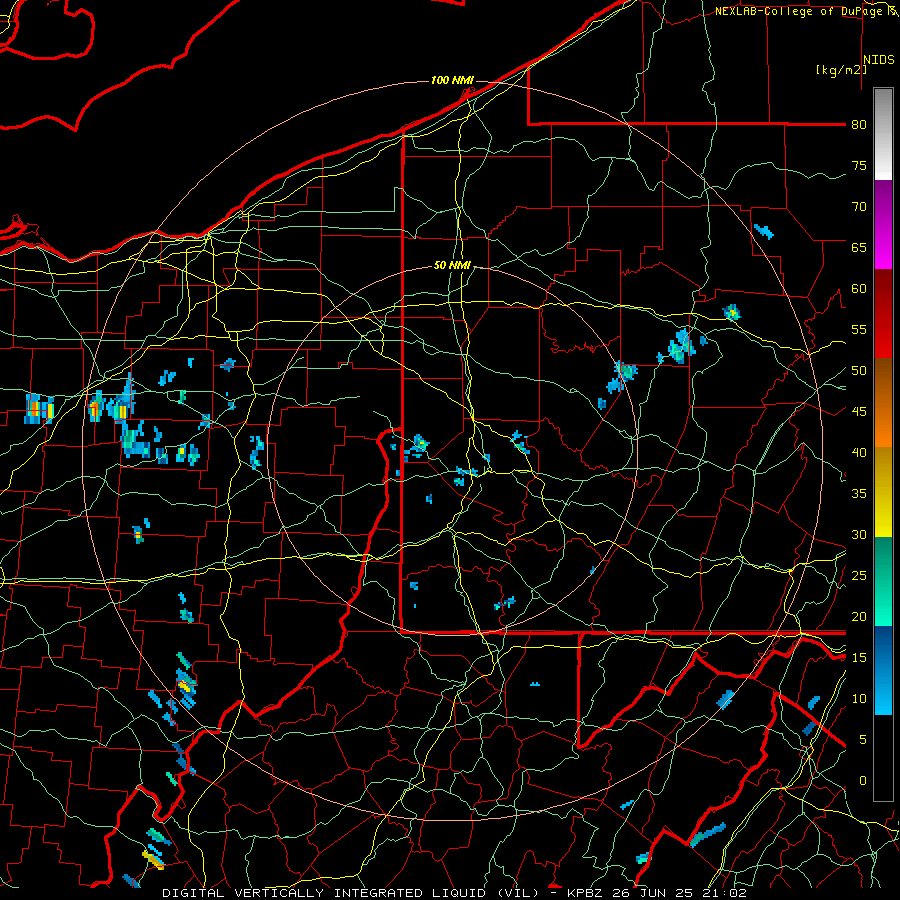Click the gray-white segment of the color bar

883,134
